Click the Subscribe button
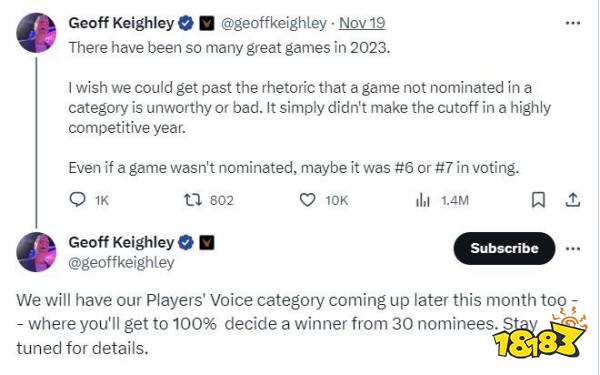Screen dimensions: 600x375 pos(504,248)
